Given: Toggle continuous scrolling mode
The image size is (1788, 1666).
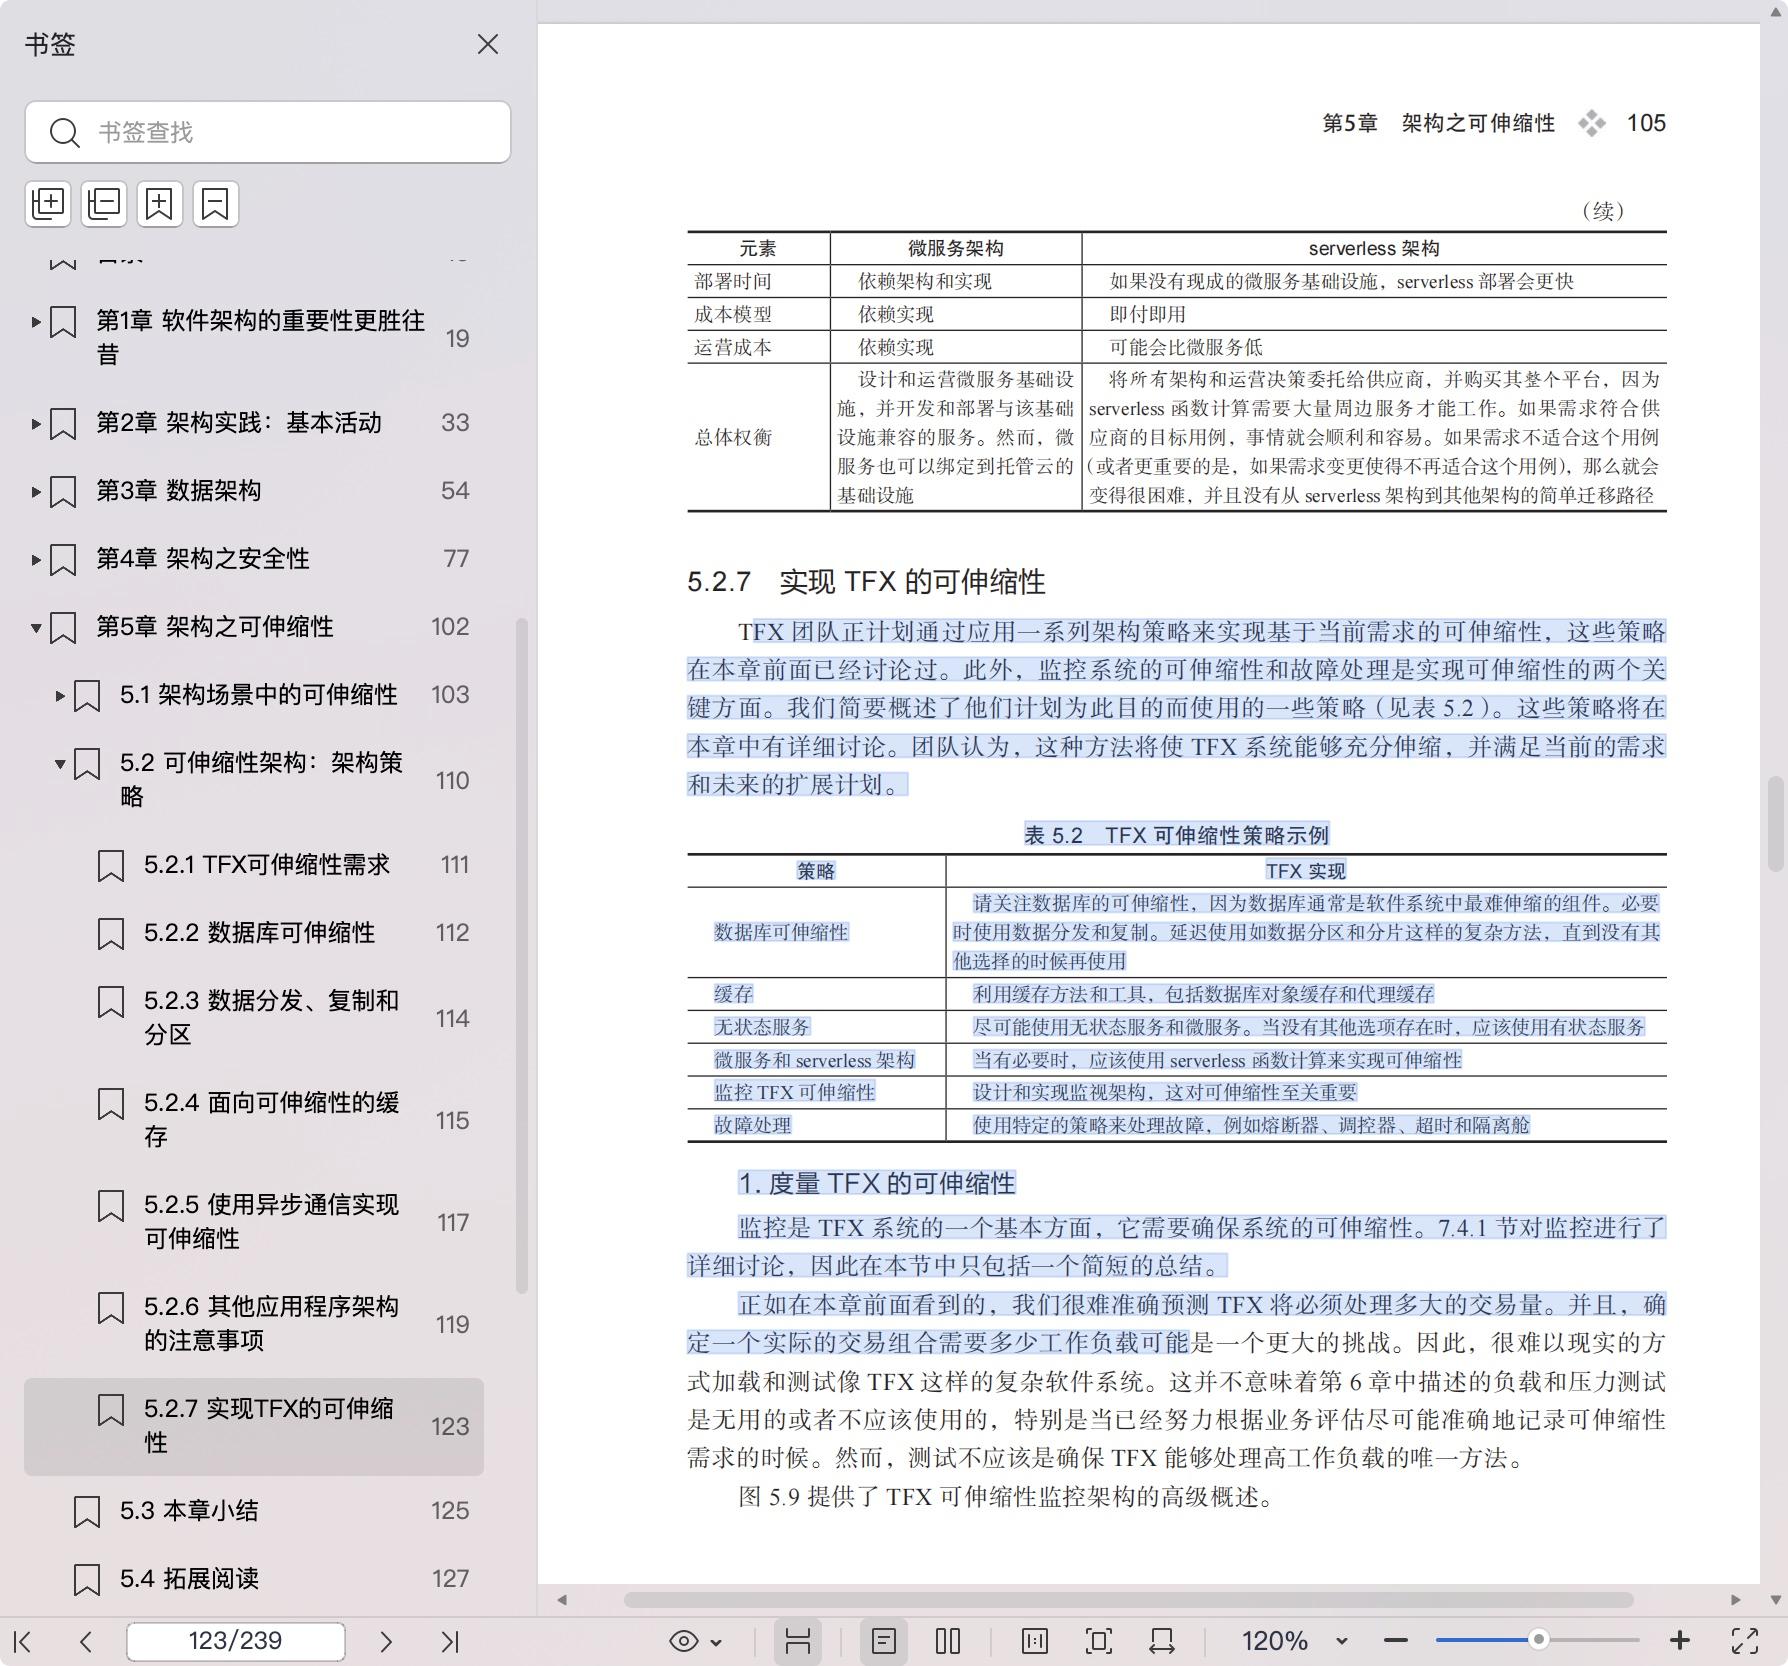Looking at the screenshot, I should coord(797,1641).
